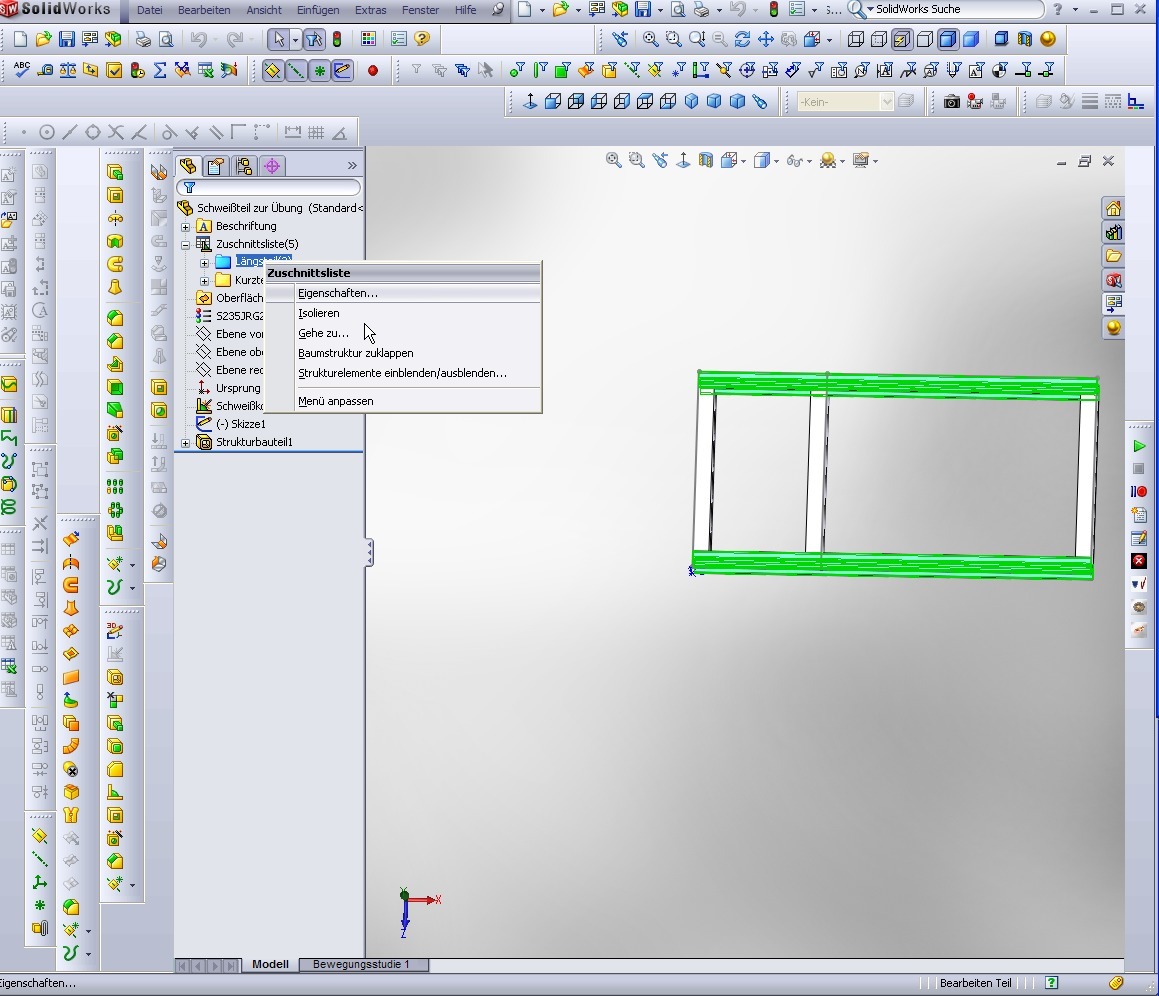1159x996 pixels.
Task: Select Ursprung in the feature tree
Action: (x=238, y=388)
